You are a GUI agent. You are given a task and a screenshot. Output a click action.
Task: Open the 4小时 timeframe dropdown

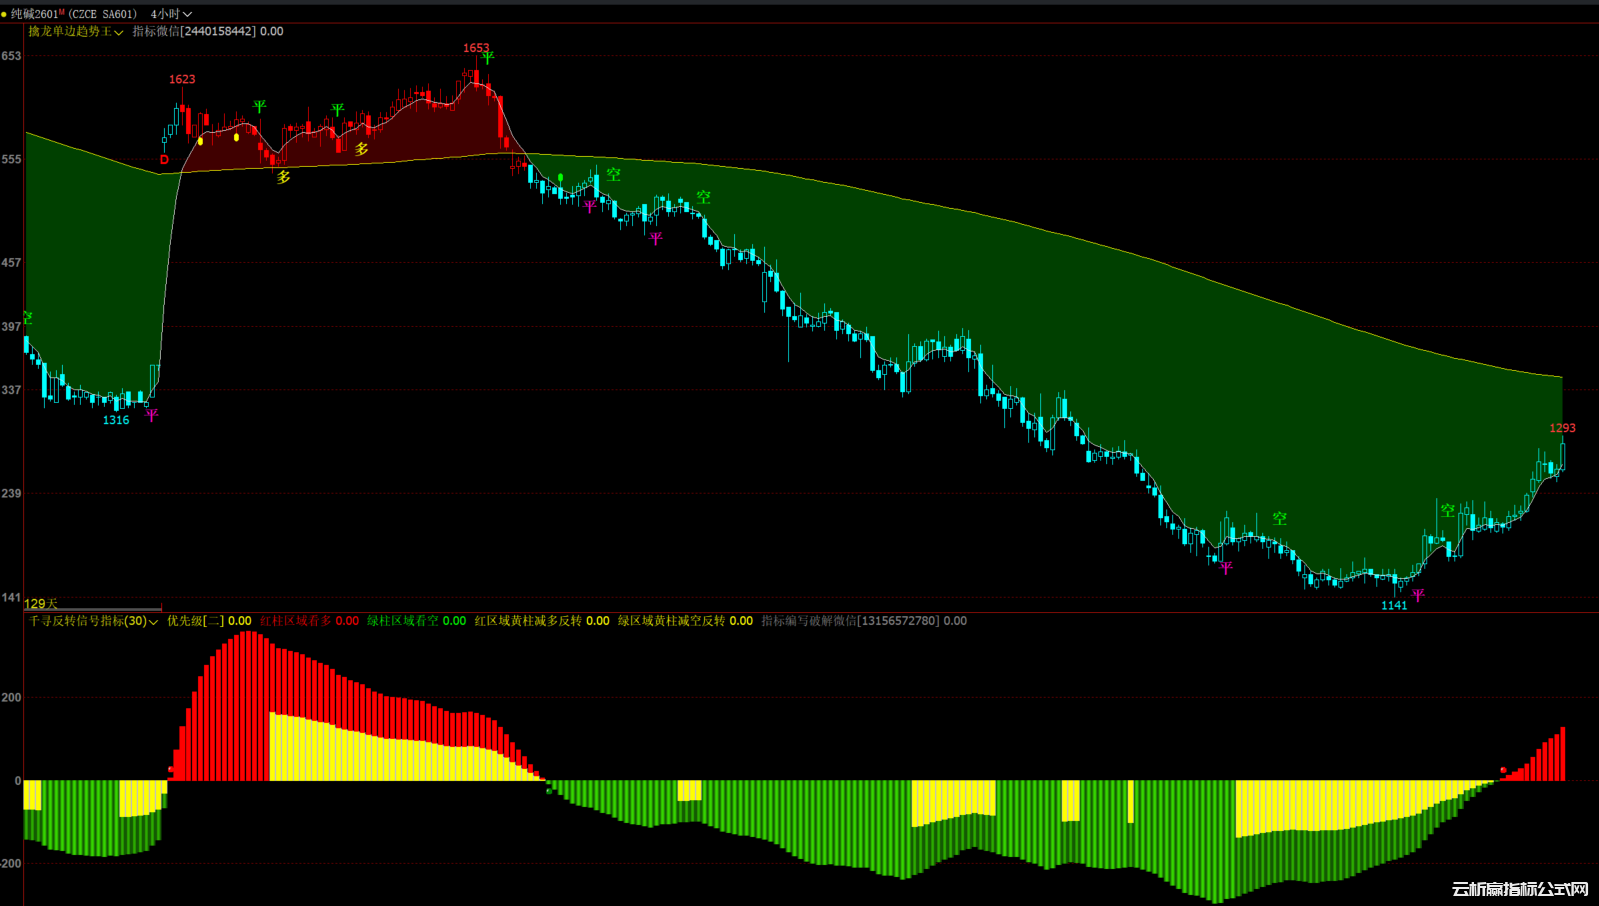170,14
